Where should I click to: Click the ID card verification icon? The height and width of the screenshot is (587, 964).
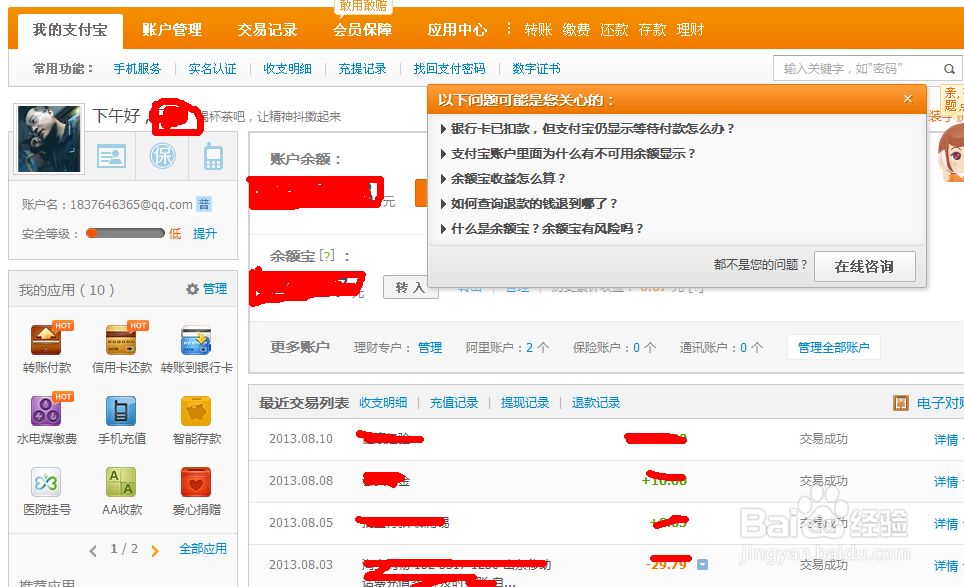[111, 156]
